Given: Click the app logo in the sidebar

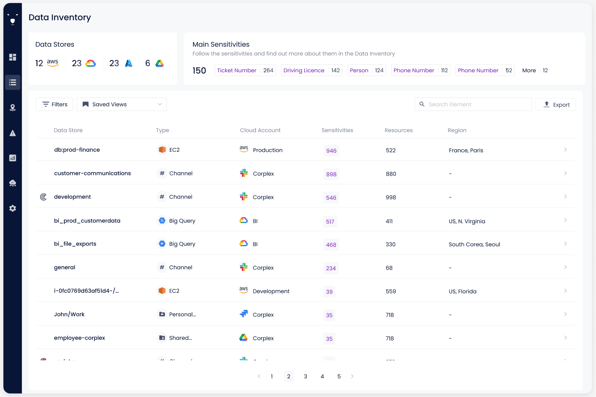Looking at the screenshot, I should (13, 19).
